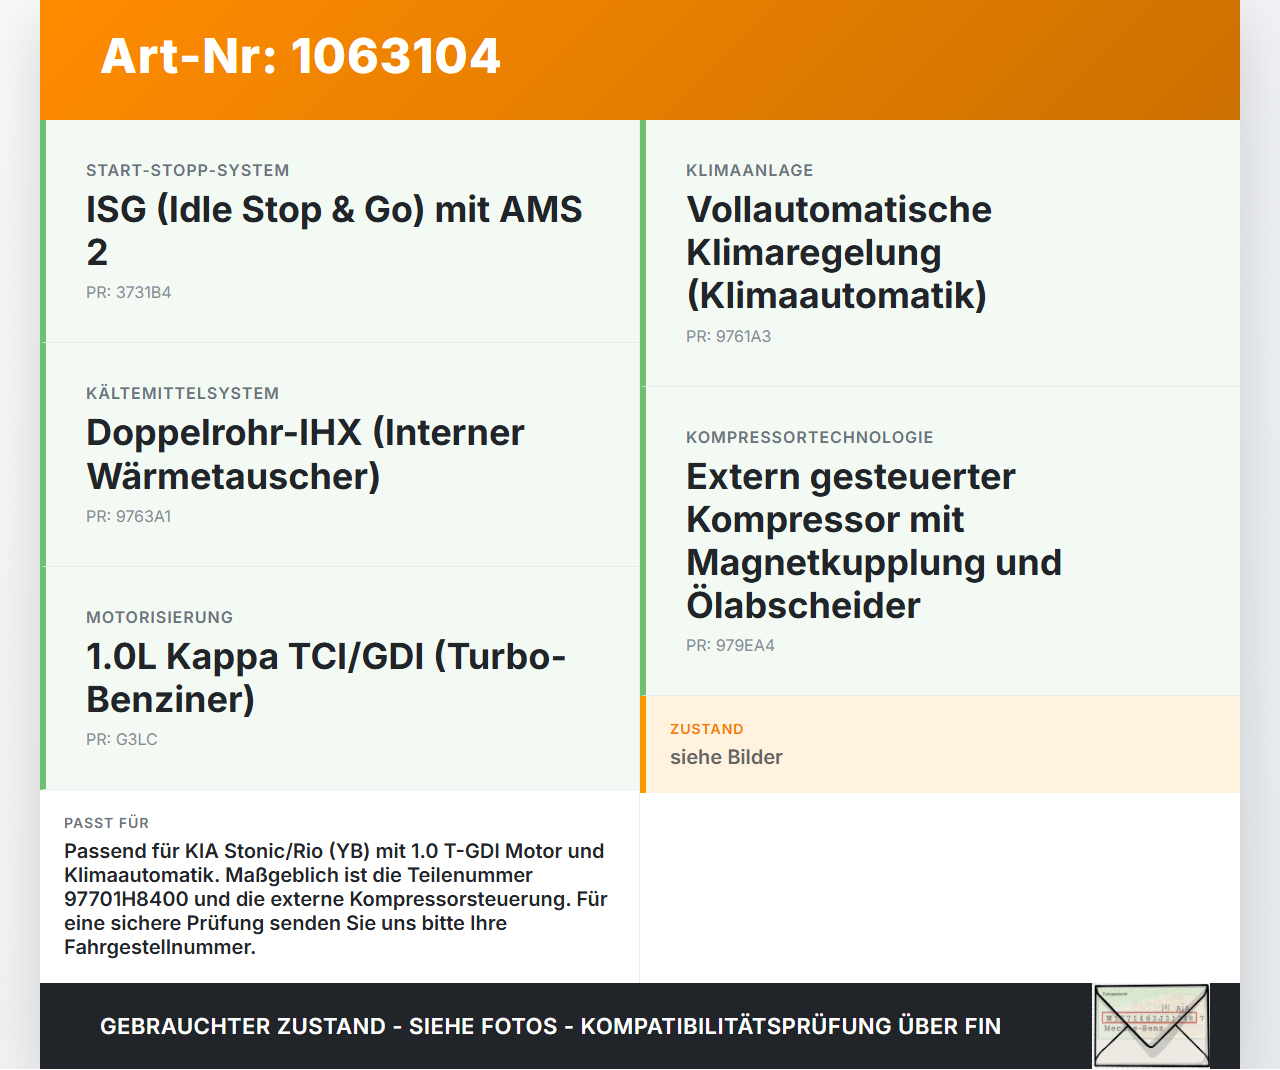Image resolution: width=1280 pixels, height=1070 pixels.
Task: Click the PR: 3731B4 code
Action: (129, 292)
